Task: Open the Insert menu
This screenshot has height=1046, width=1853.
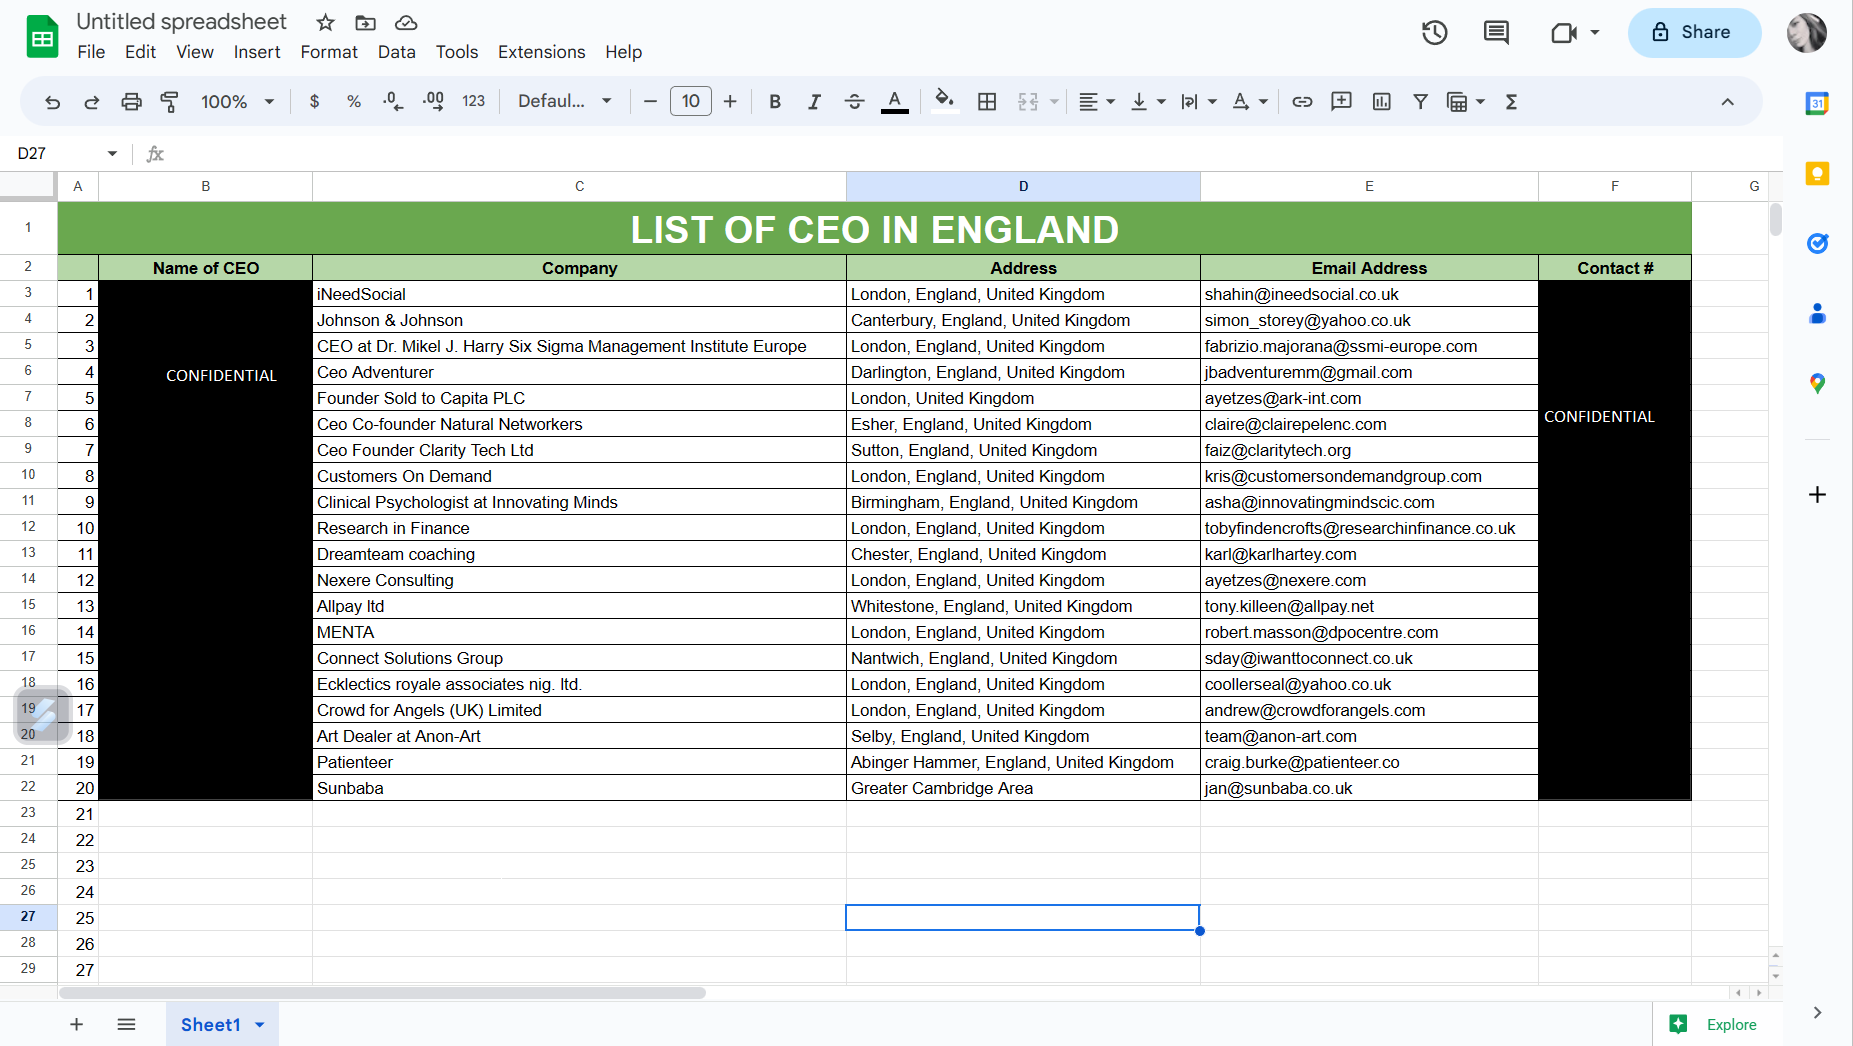Action: [x=257, y=52]
